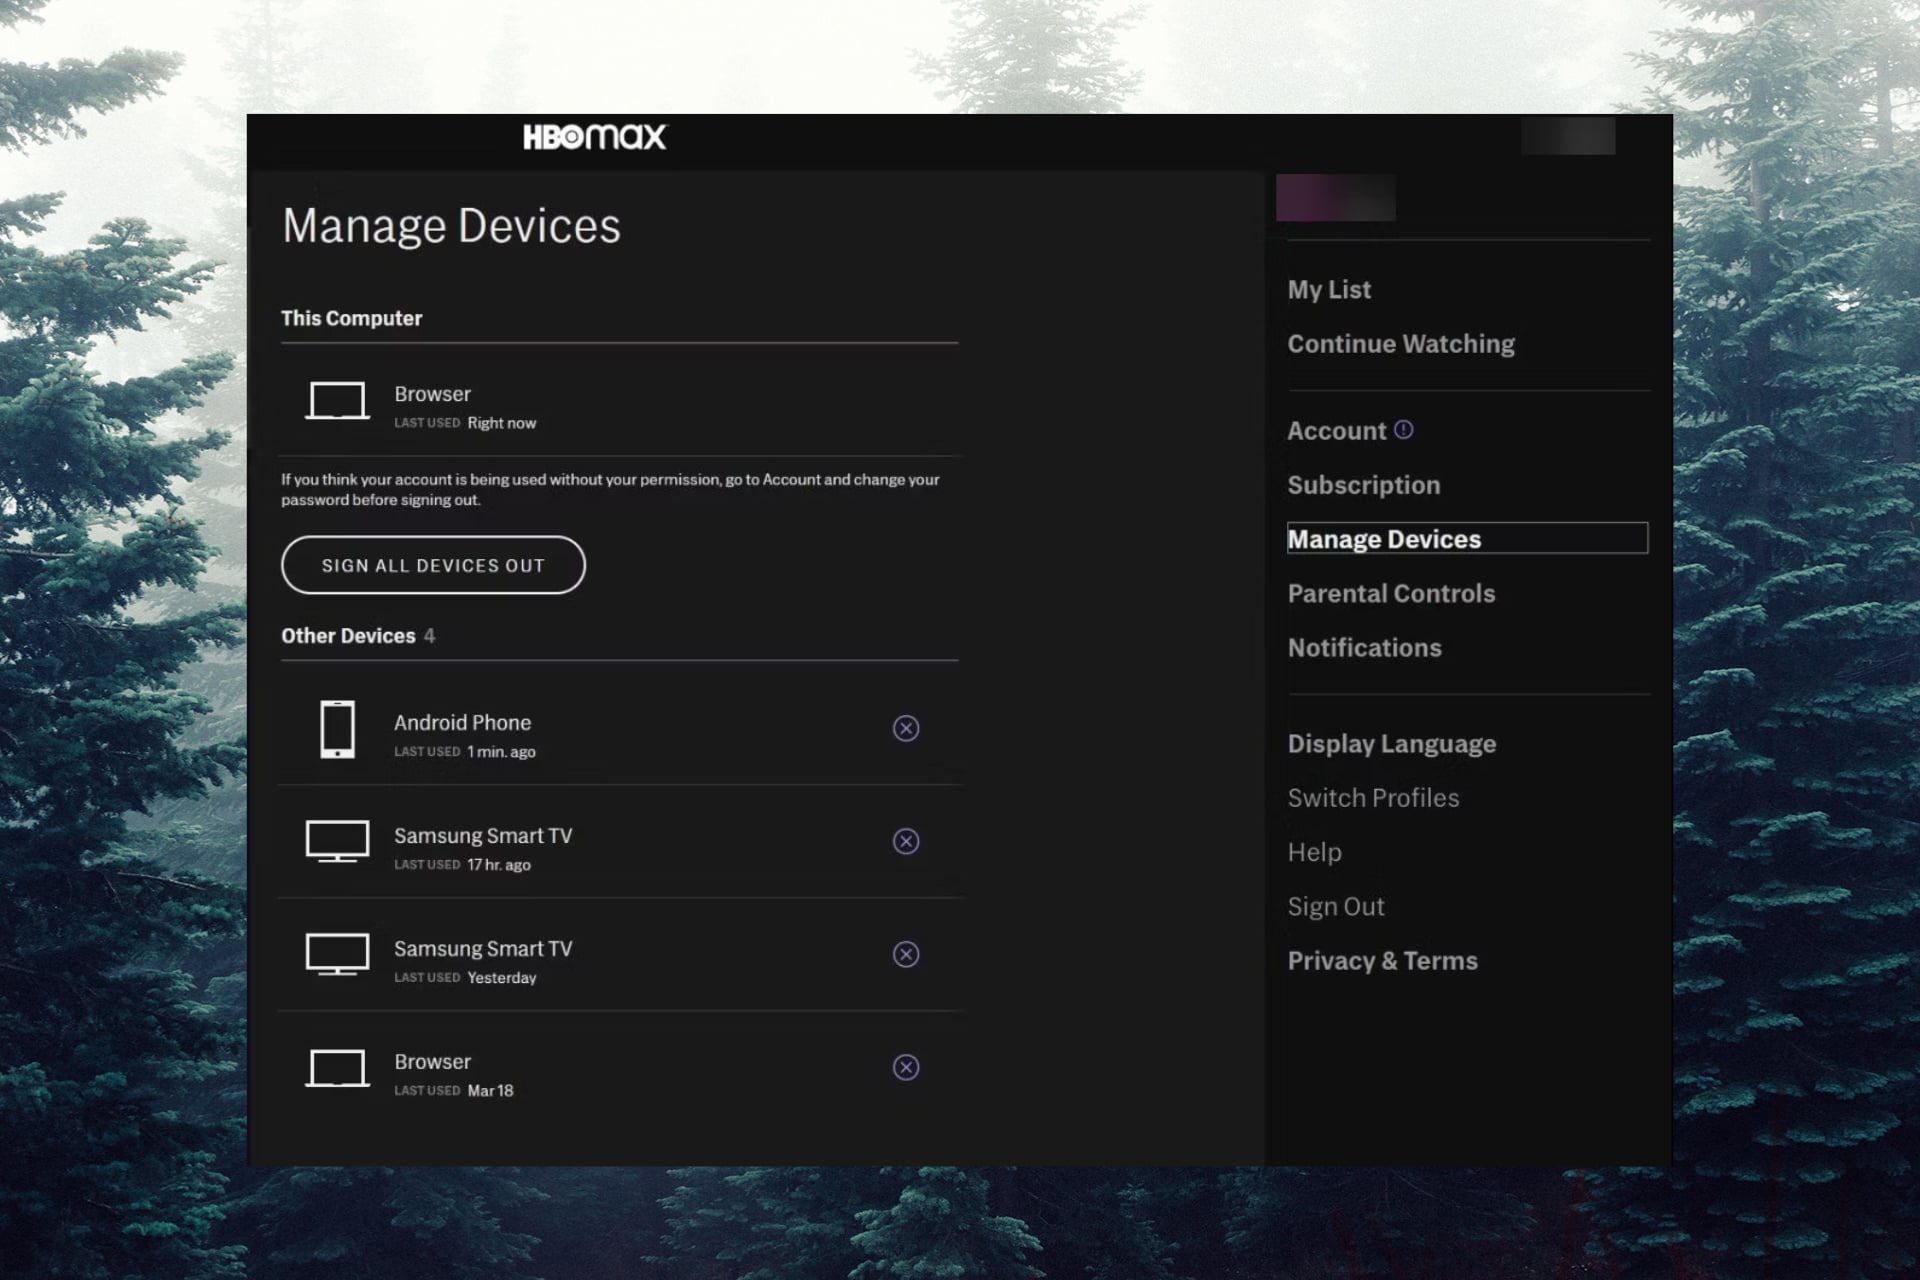Remove Samsung Smart TV used 17 hr. ago
Screen dimensions: 1920x1280
pyautogui.click(x=905, y=841)
